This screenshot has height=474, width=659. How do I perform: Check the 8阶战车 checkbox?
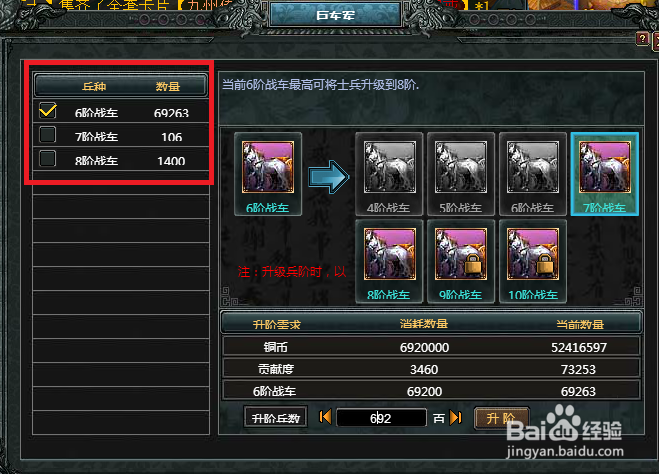click(47, 159)
